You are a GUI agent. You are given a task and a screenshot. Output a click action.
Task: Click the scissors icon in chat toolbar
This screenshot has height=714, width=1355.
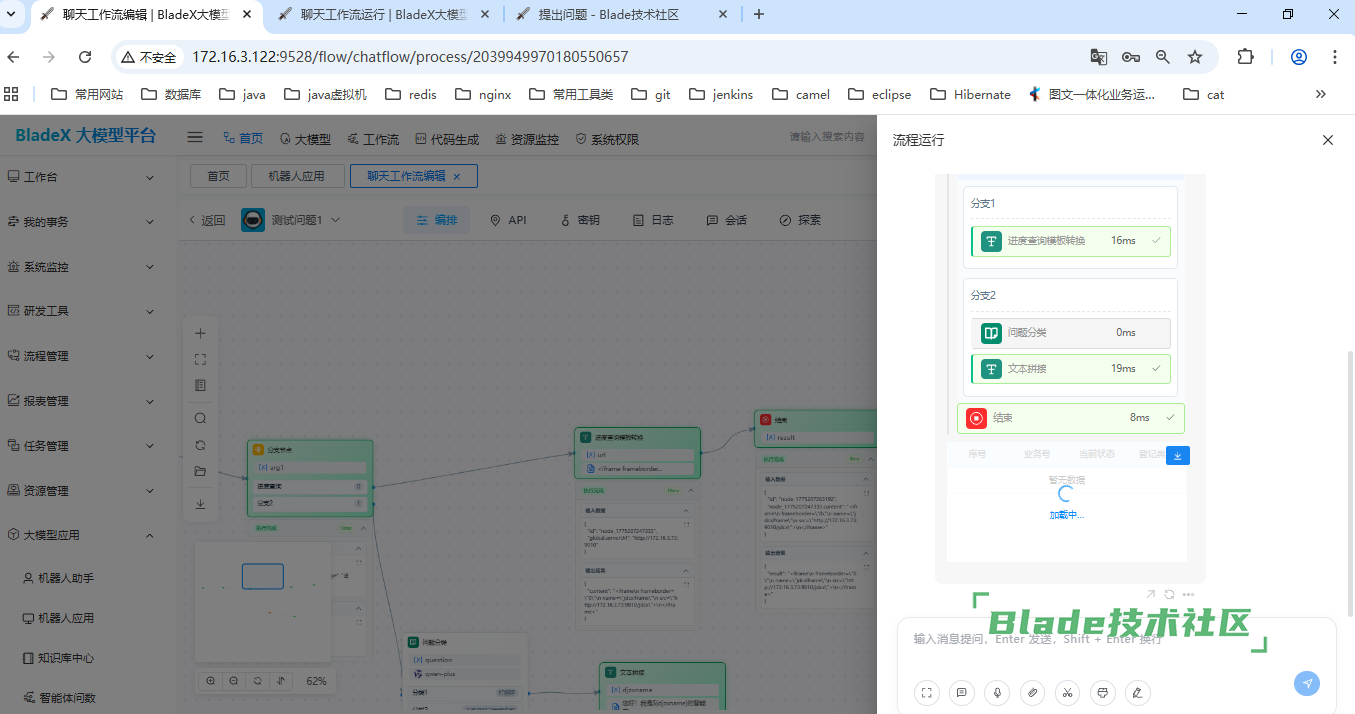point(1068,692)
